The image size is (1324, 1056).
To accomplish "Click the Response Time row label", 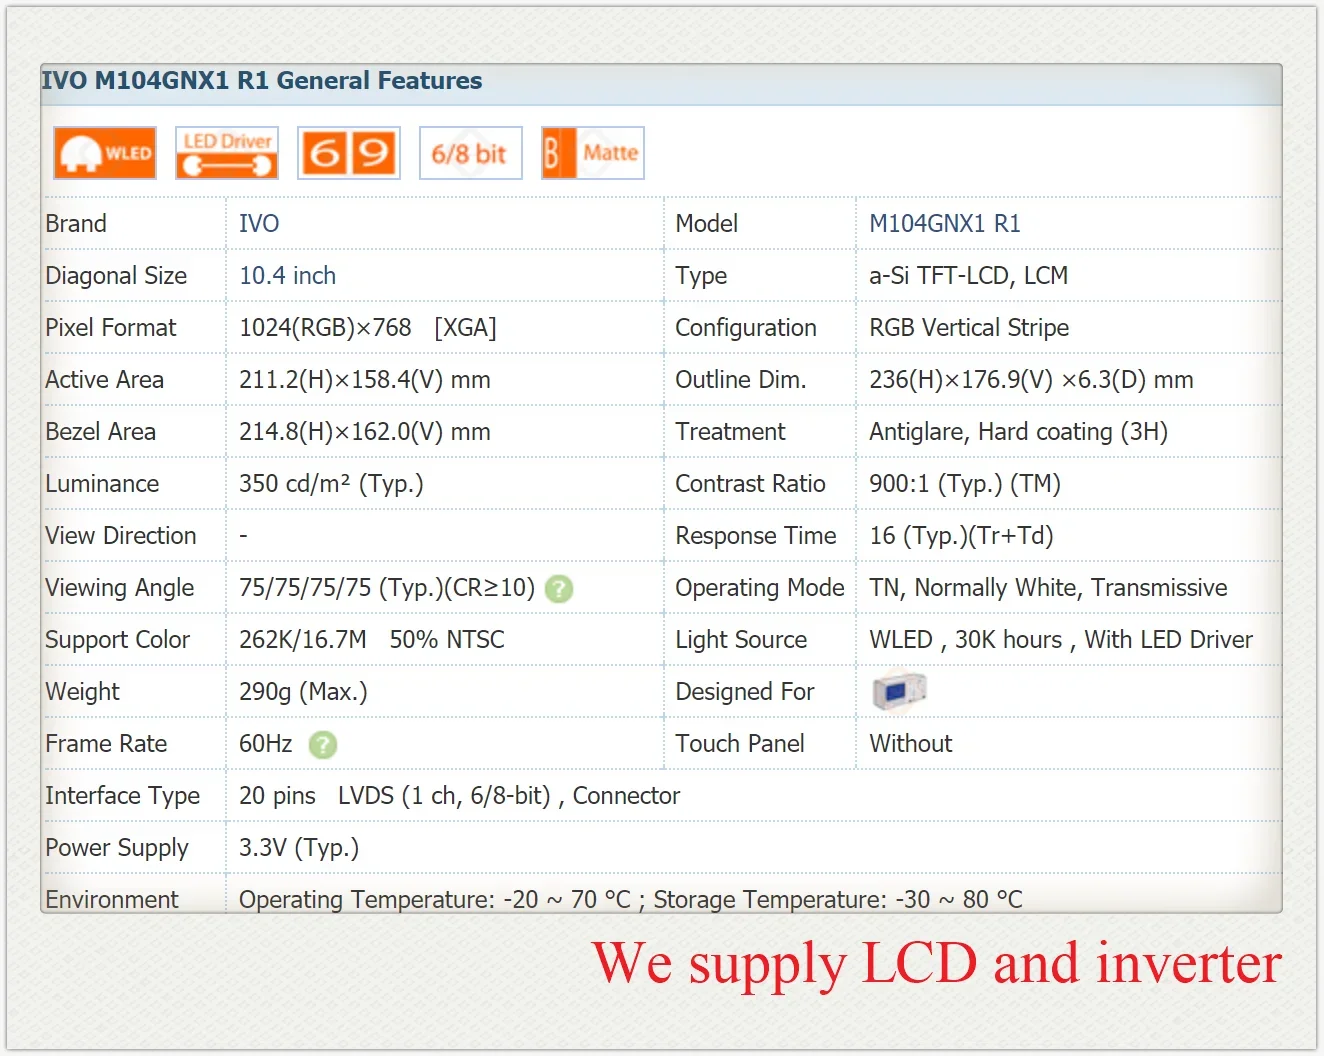I will (756, 536).
